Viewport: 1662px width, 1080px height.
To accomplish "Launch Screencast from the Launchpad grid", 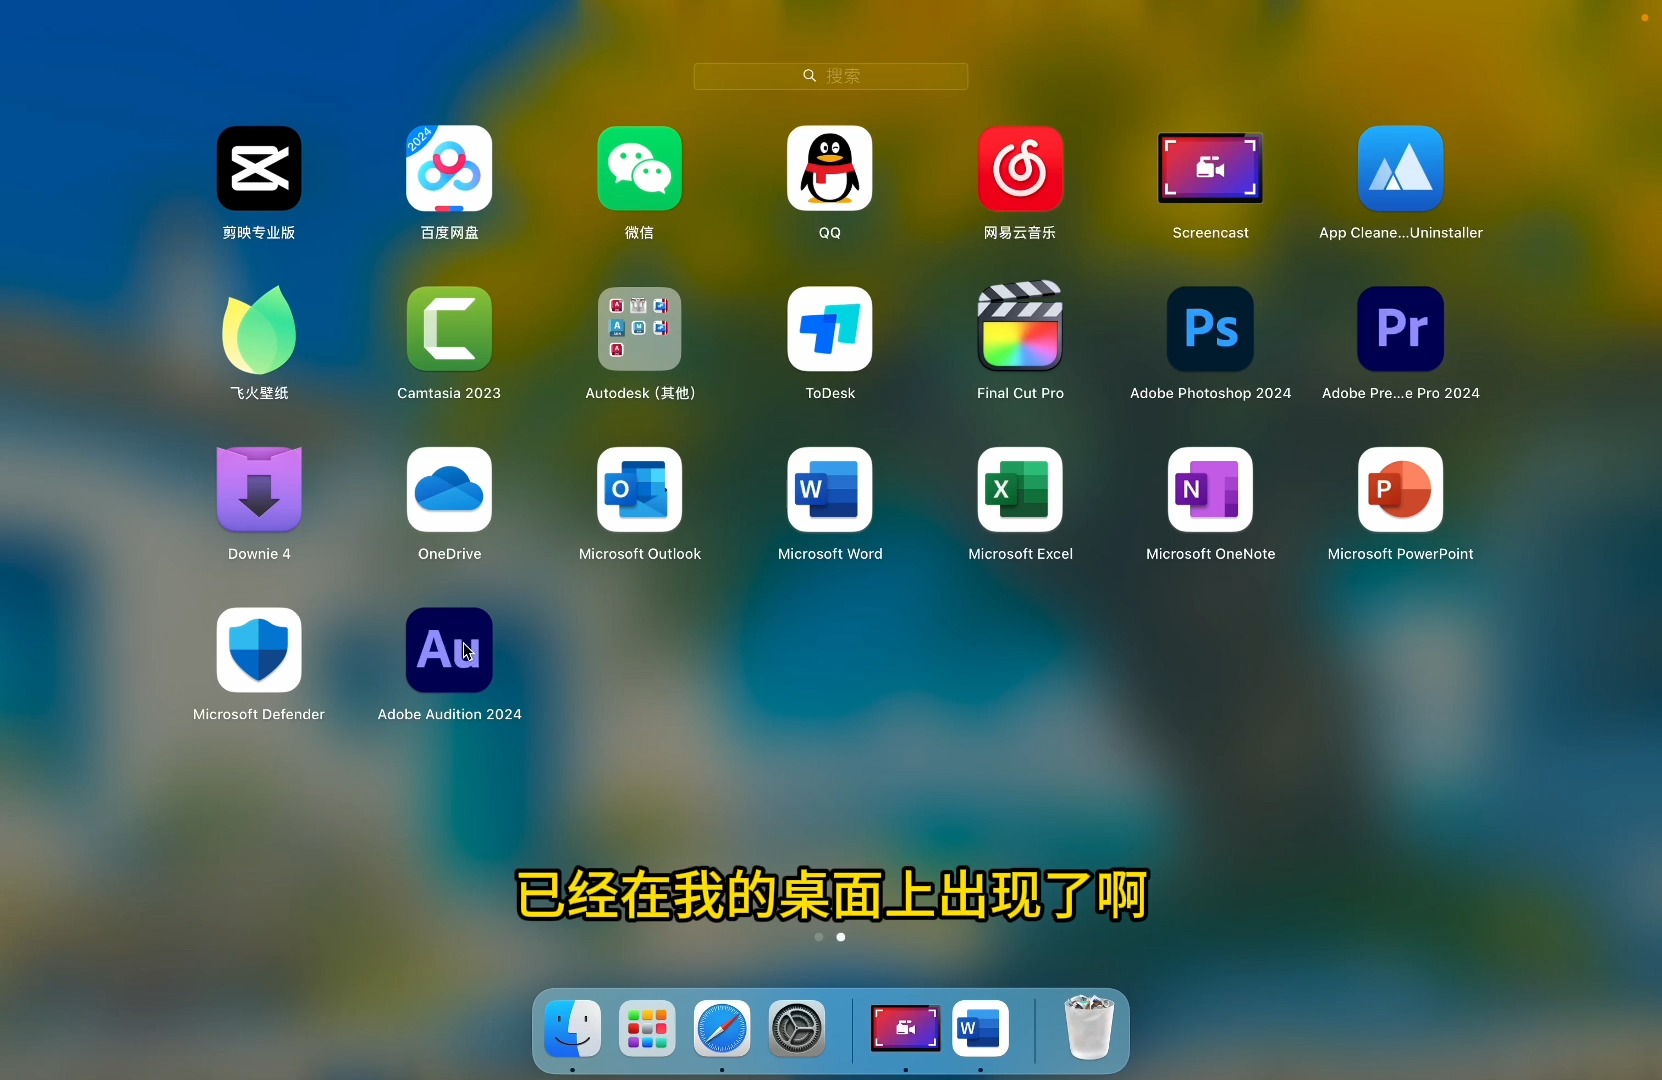I will (x=1210, y=168).
